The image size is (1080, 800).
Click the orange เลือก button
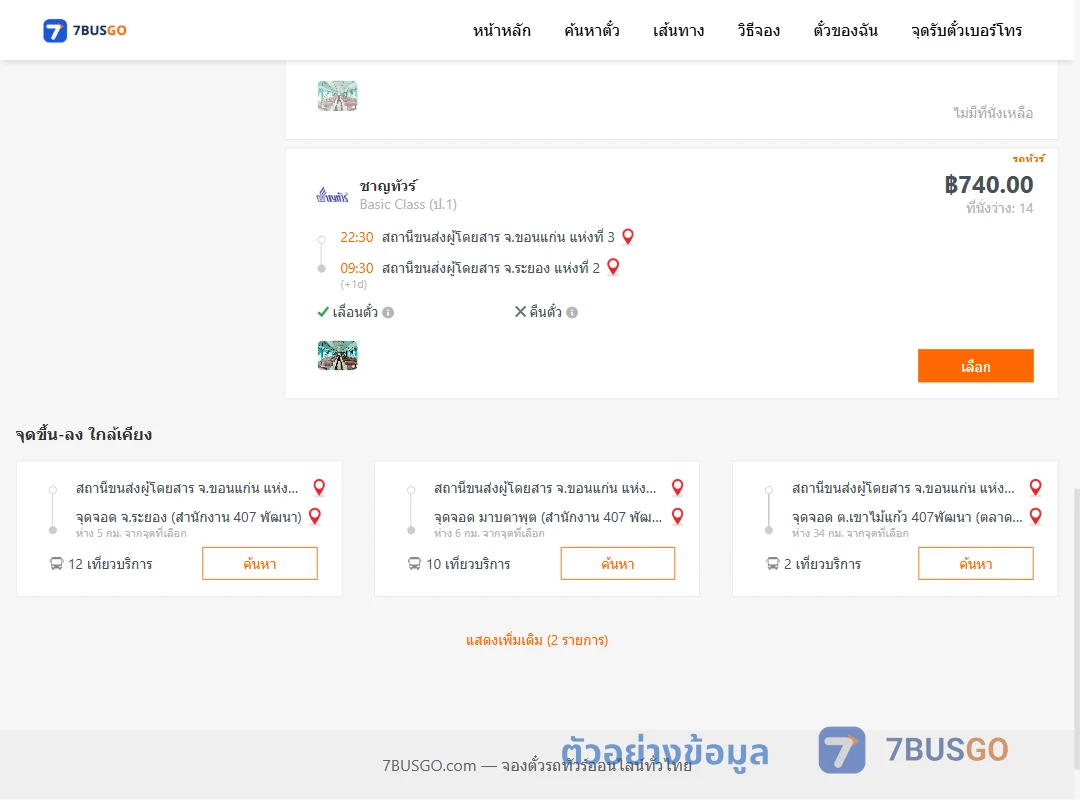975,366
